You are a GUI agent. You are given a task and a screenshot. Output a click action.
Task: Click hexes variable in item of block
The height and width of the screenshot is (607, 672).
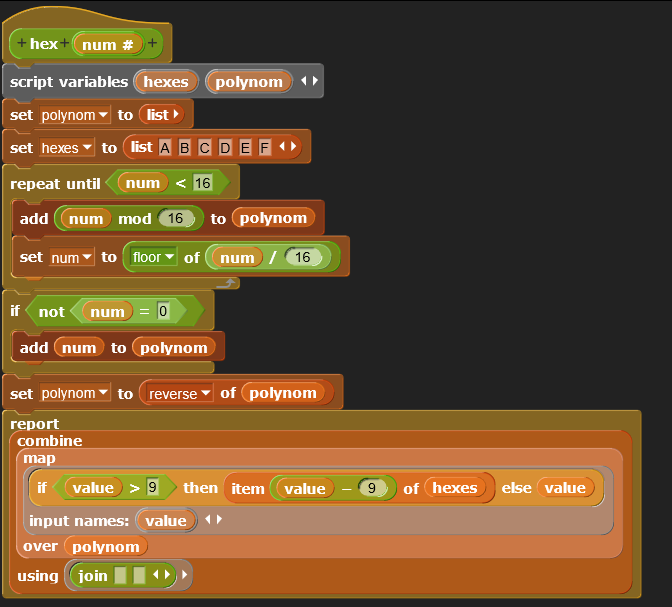point(455,487)
